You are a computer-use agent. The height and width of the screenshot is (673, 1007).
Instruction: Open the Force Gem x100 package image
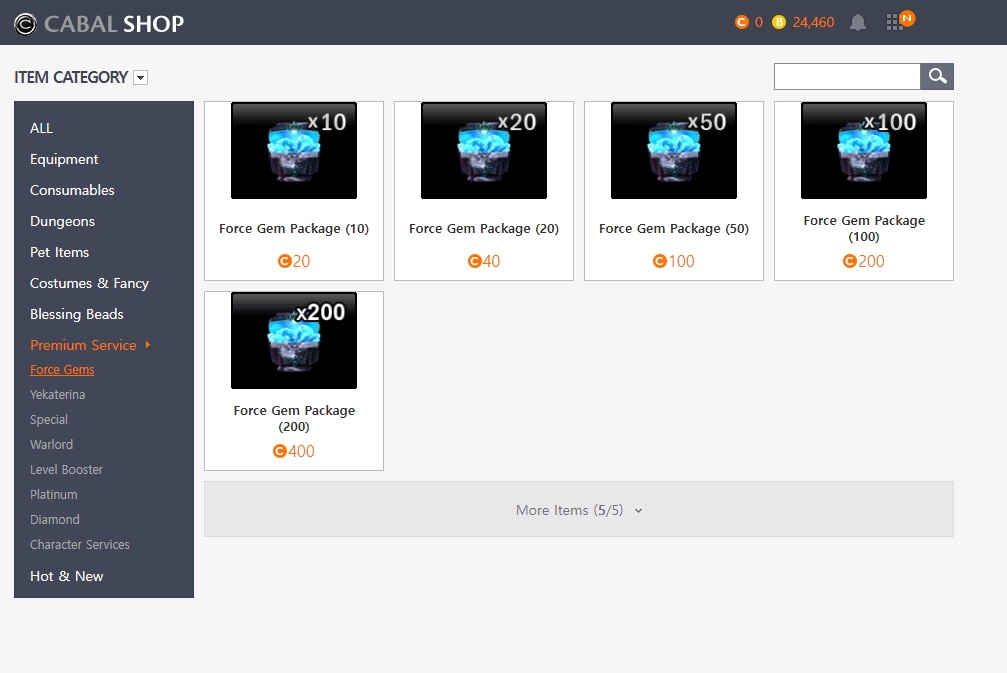(864, 150)
